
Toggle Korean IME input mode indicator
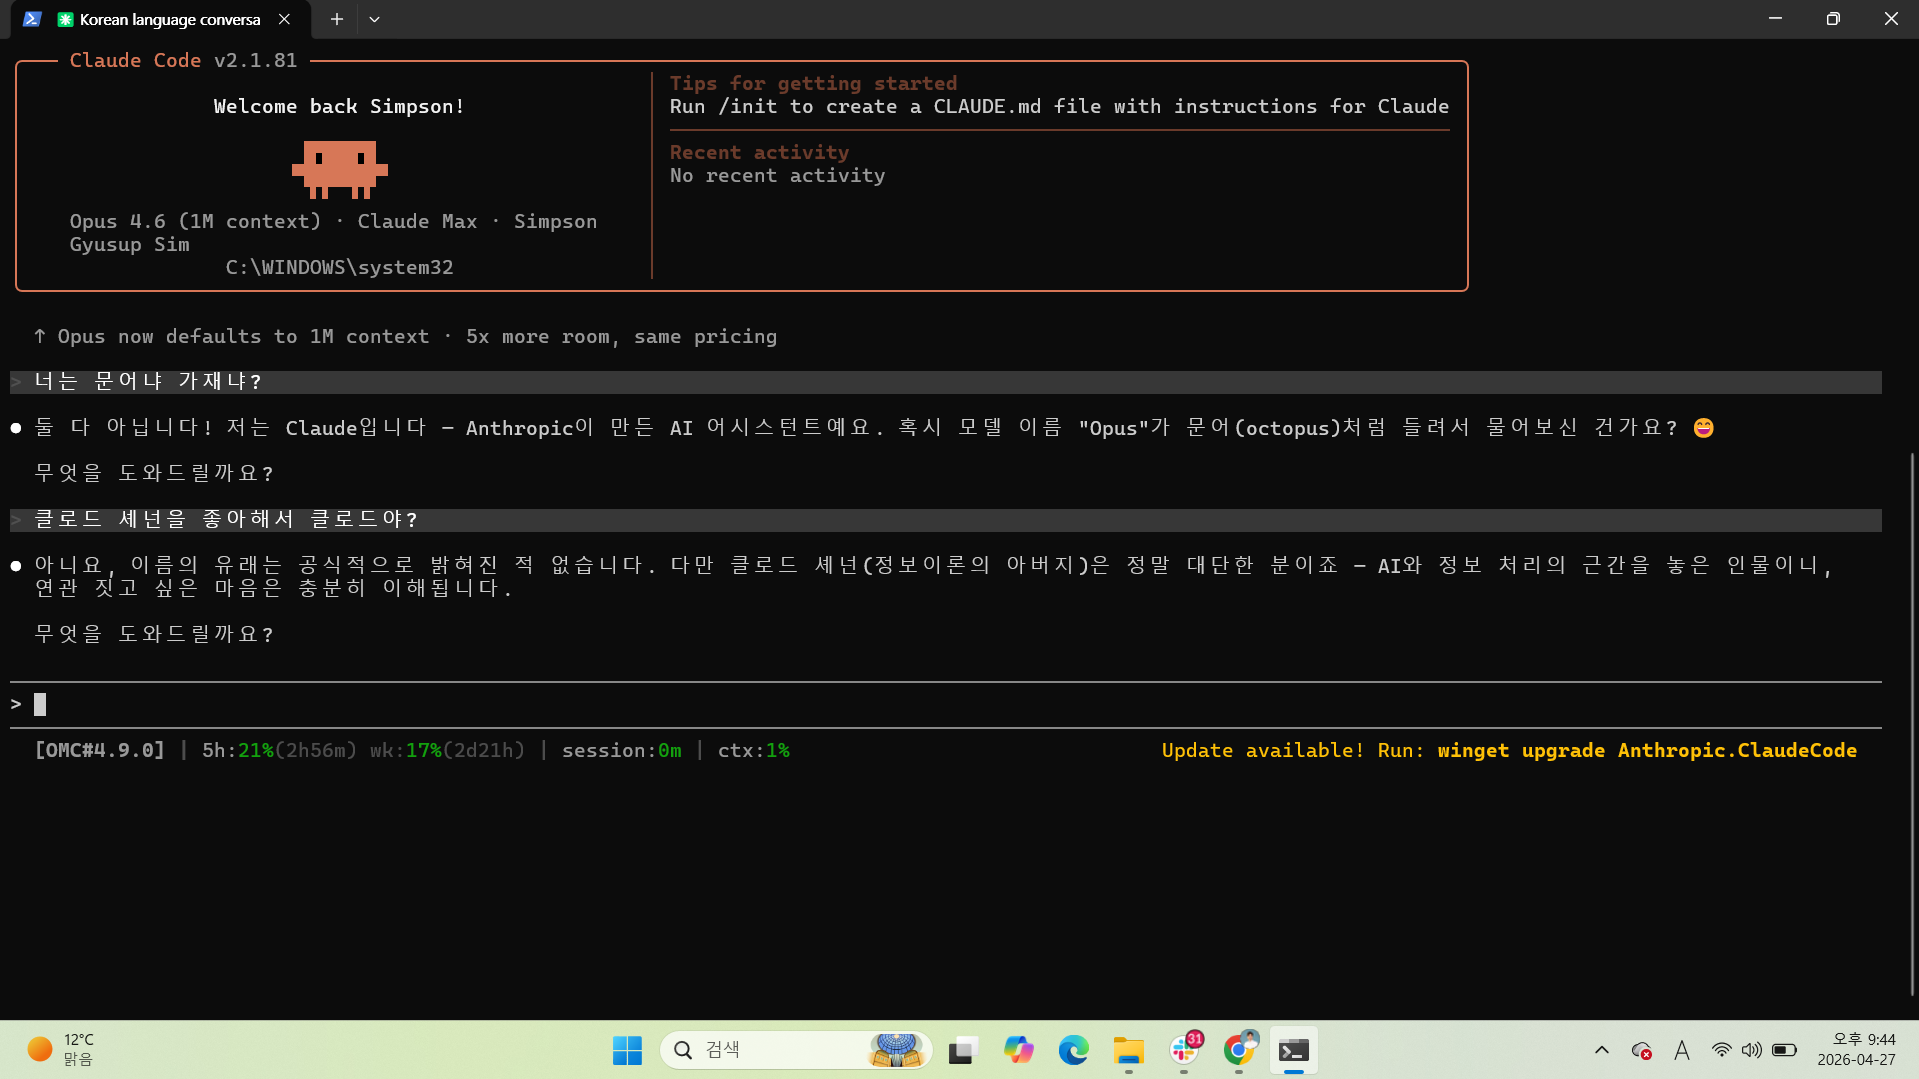(x=1682, y=1050)
